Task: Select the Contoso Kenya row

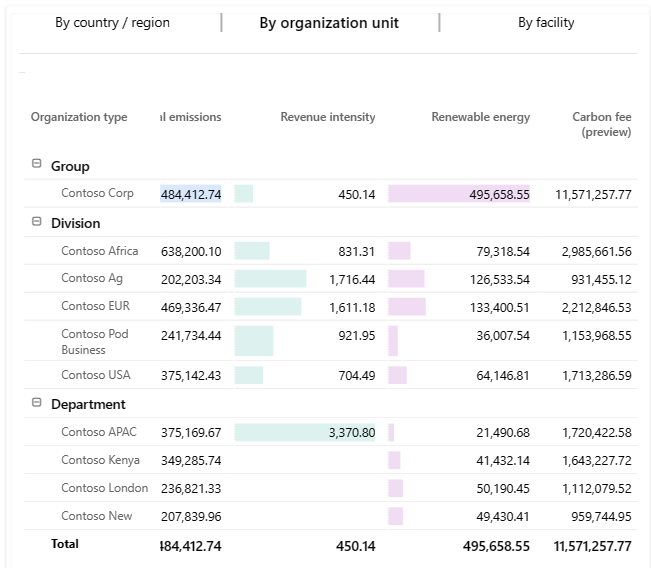Action: point(100,460)
